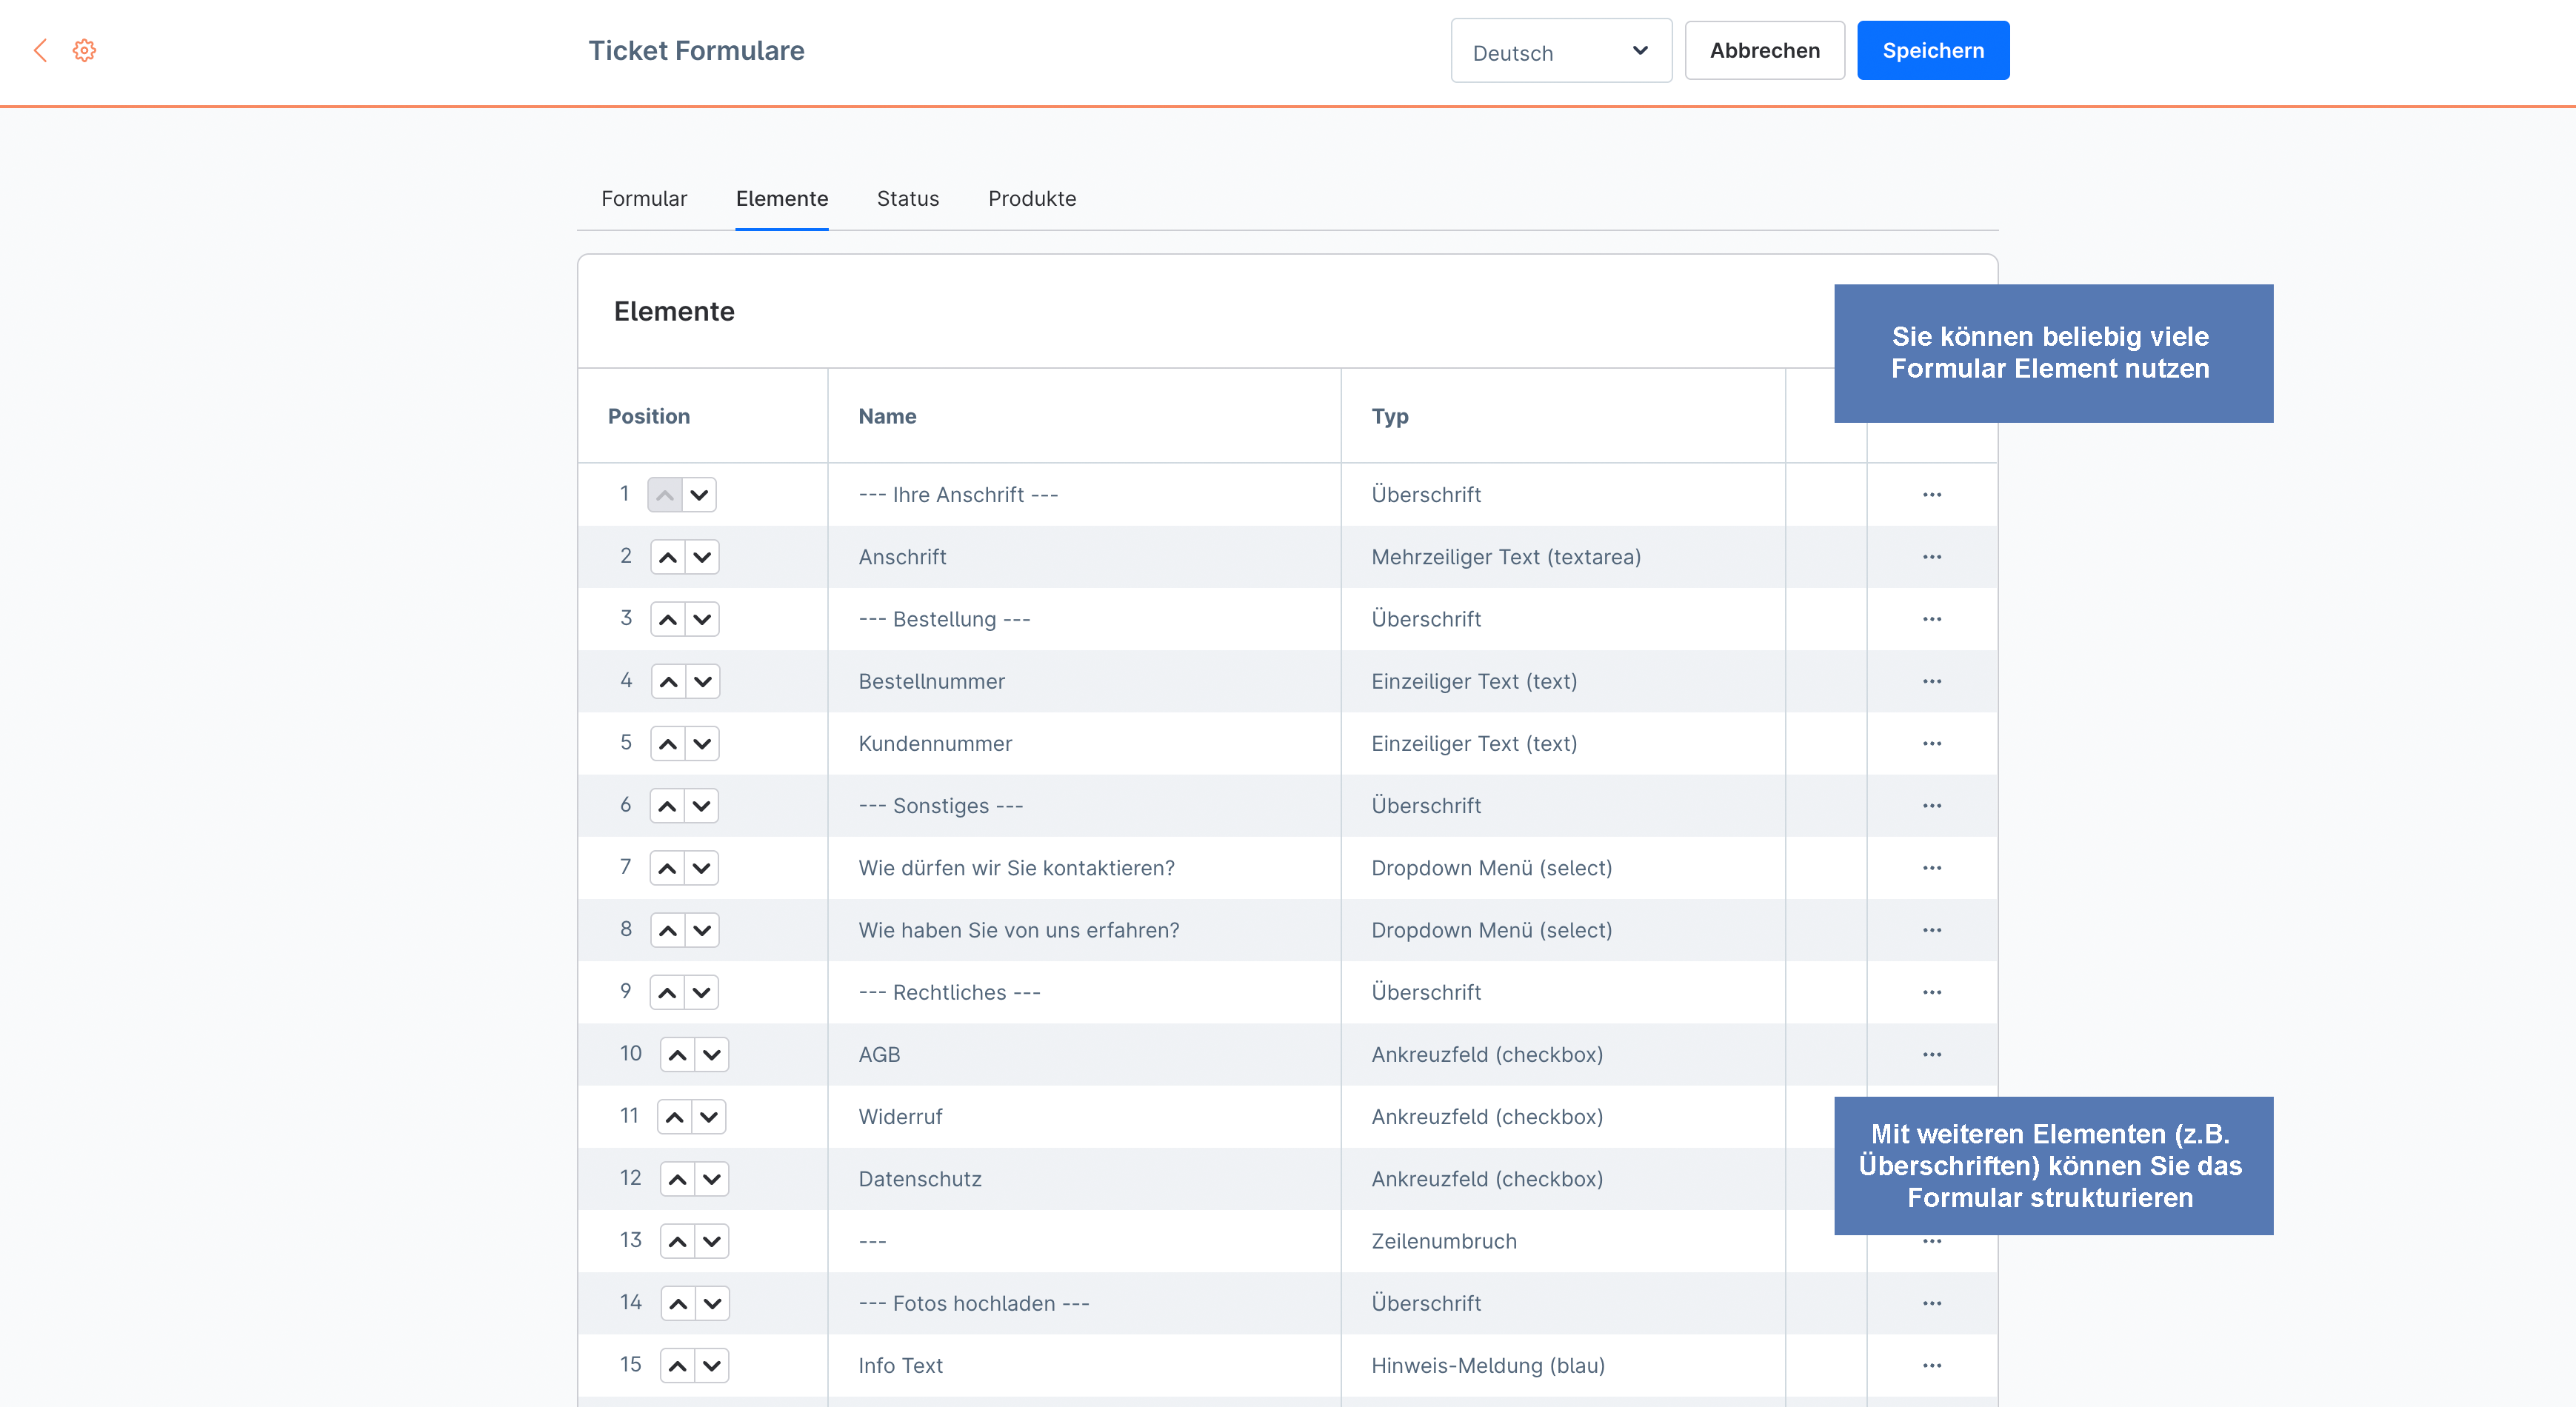Viewport: 2576px width, 1407px height.
Task: Open three-dot menu for Anschrift row
Action: click(x=1931, y=557)
